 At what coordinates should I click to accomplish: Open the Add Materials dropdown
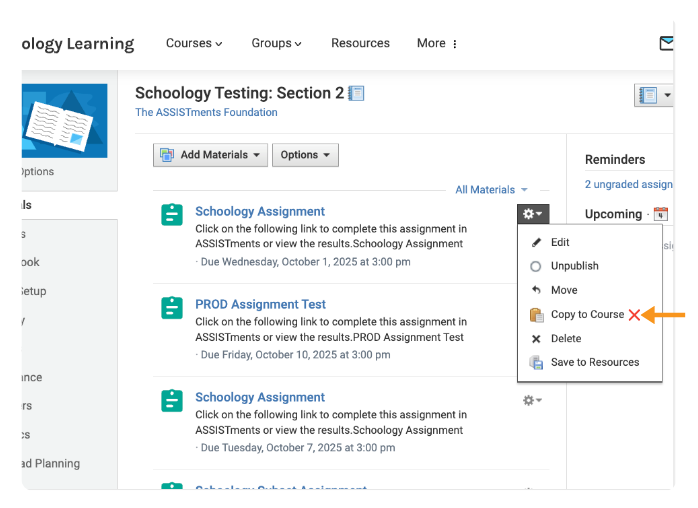[x=210, y=155]
